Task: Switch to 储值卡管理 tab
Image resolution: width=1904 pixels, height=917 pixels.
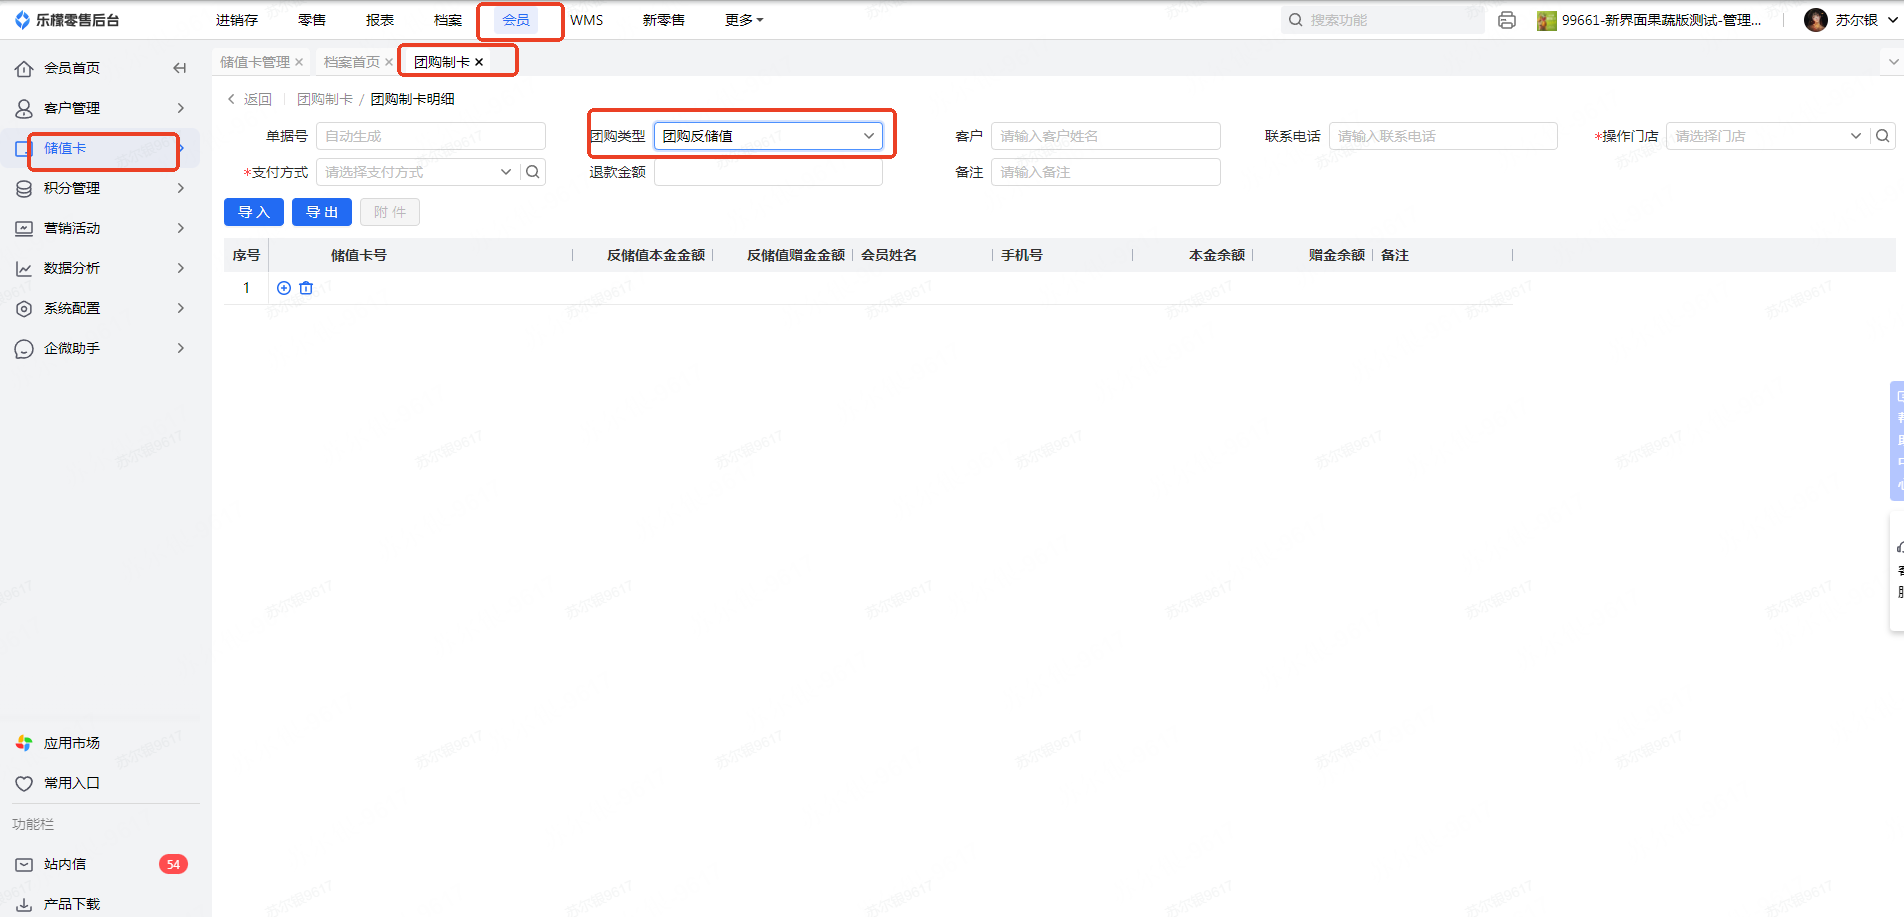Action: (255, 62)
